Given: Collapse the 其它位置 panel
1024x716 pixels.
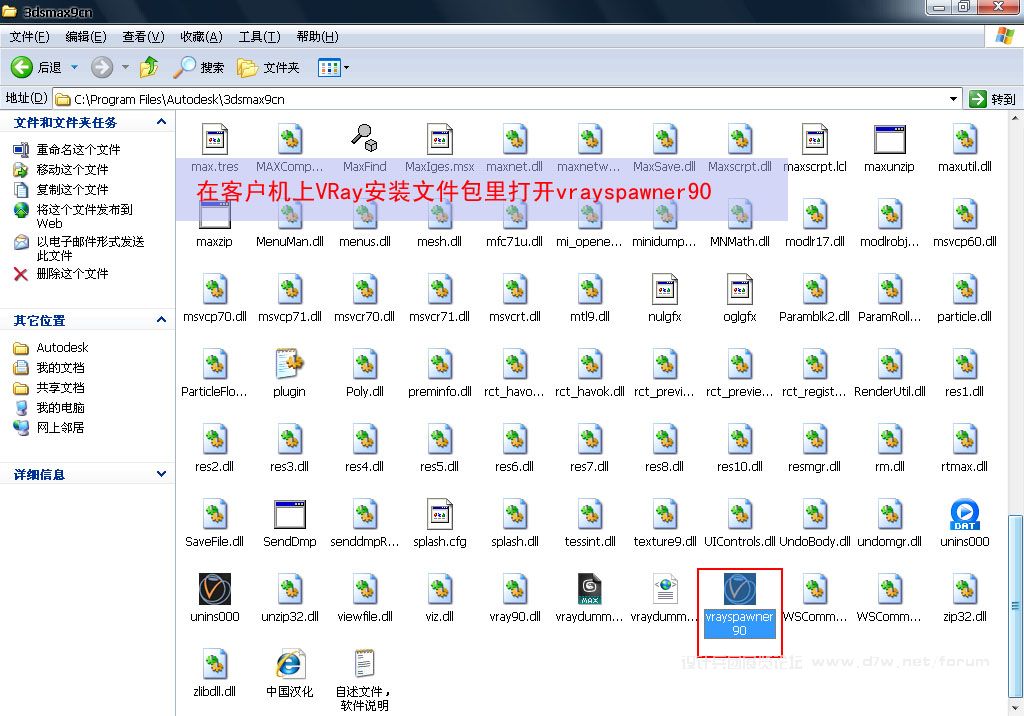Looking at the screenshot, I should pos(161,319).
